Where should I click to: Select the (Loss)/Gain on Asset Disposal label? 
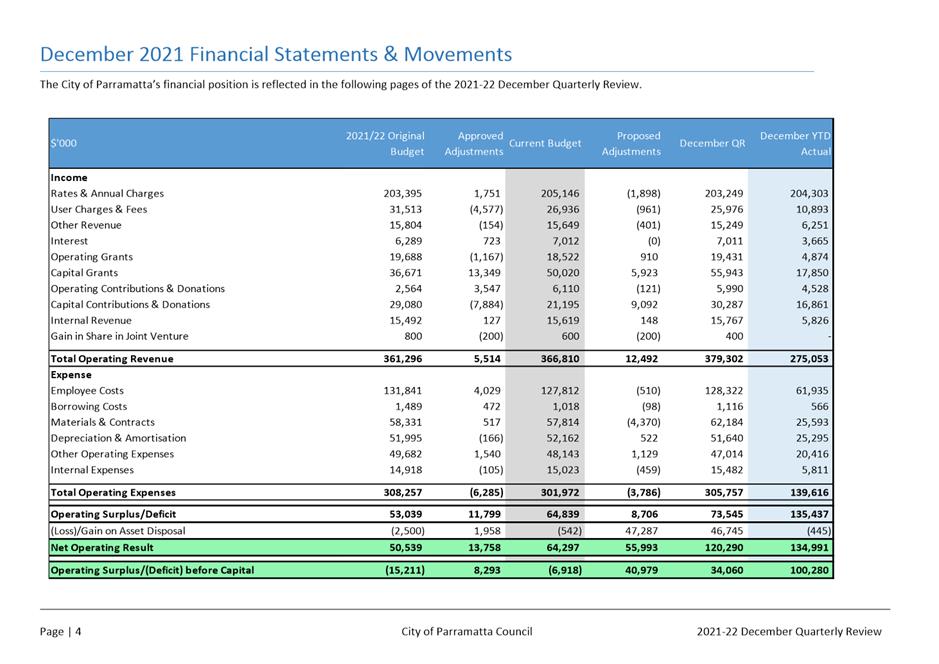pyautogui.click(x=118, y=531)
